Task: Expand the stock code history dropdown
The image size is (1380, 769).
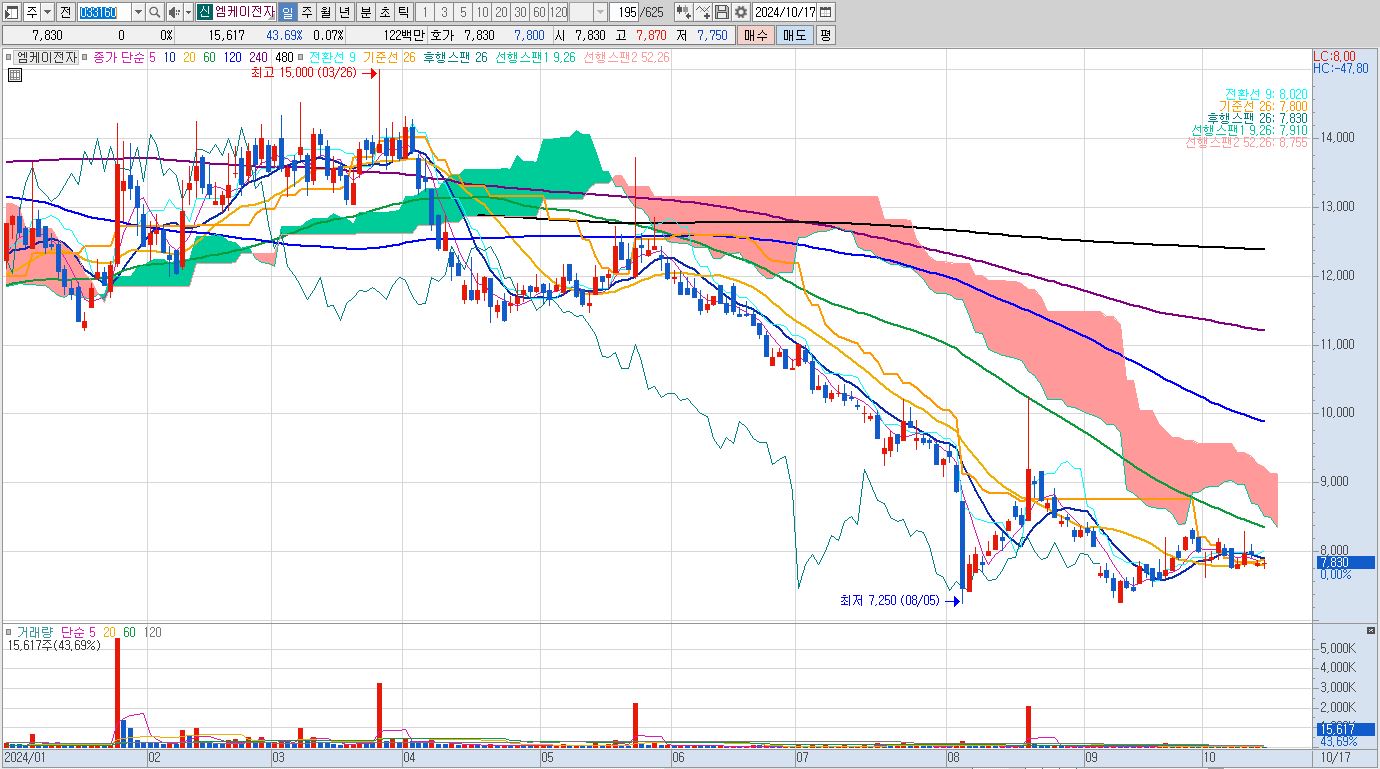Action: [x=138, y=12]
